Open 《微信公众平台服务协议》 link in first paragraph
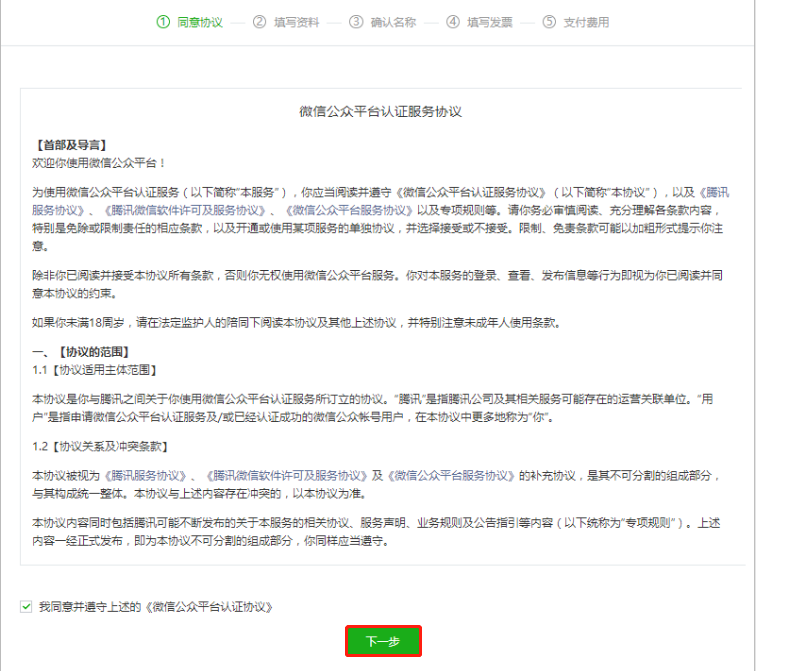The height and width of the screenshot is (671, 799). (349, 210)
